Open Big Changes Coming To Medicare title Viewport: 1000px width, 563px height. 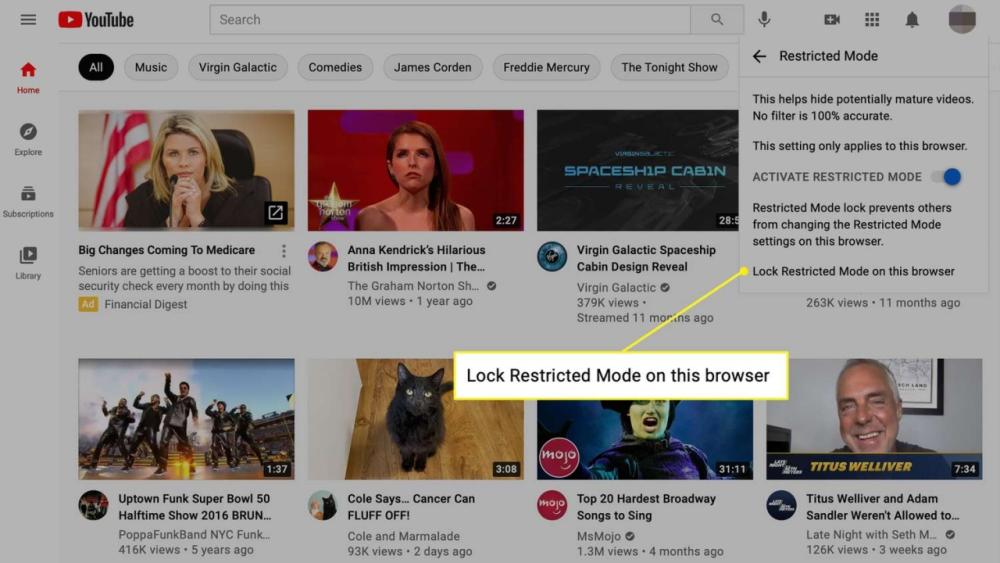166,250
